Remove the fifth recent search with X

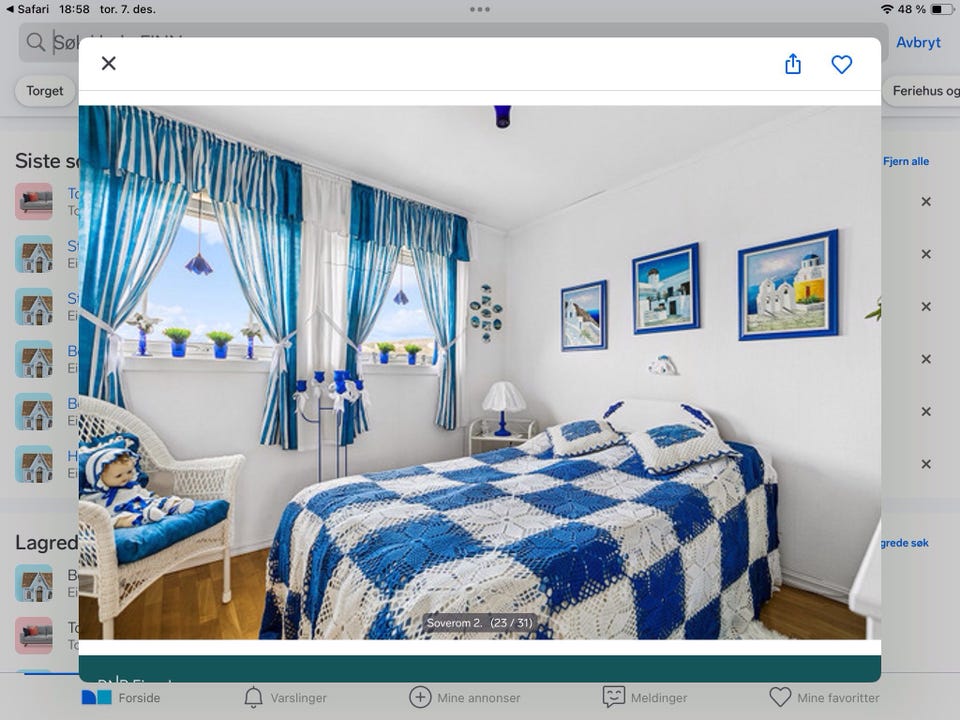click(x=926, y=411)
